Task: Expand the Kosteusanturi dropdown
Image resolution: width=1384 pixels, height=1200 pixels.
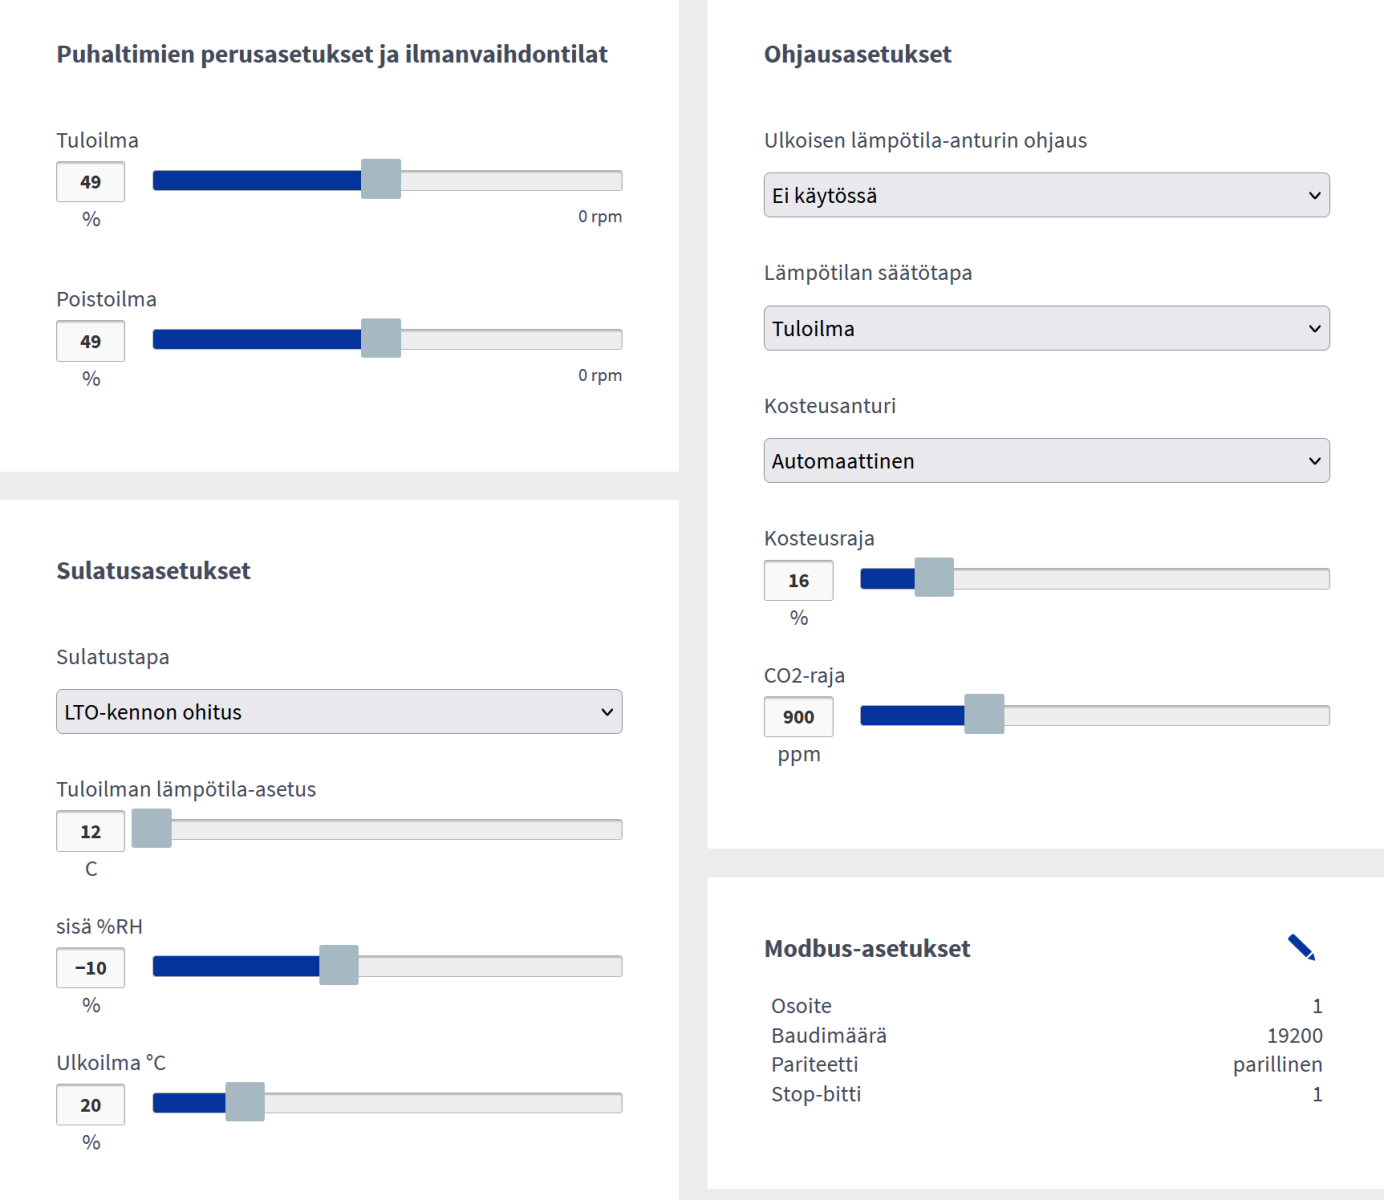Action: [x=1046, y=461]
